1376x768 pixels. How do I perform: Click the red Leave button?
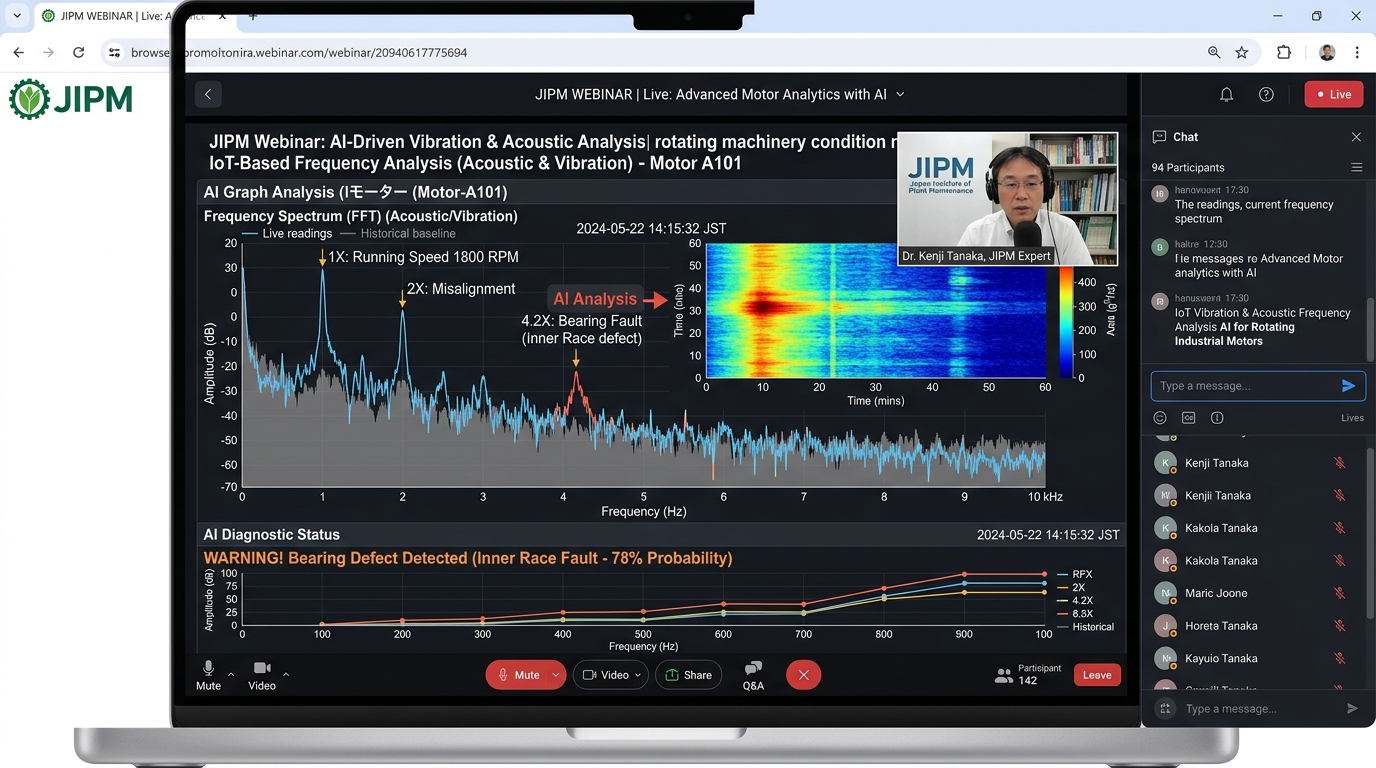(1097, 675)
